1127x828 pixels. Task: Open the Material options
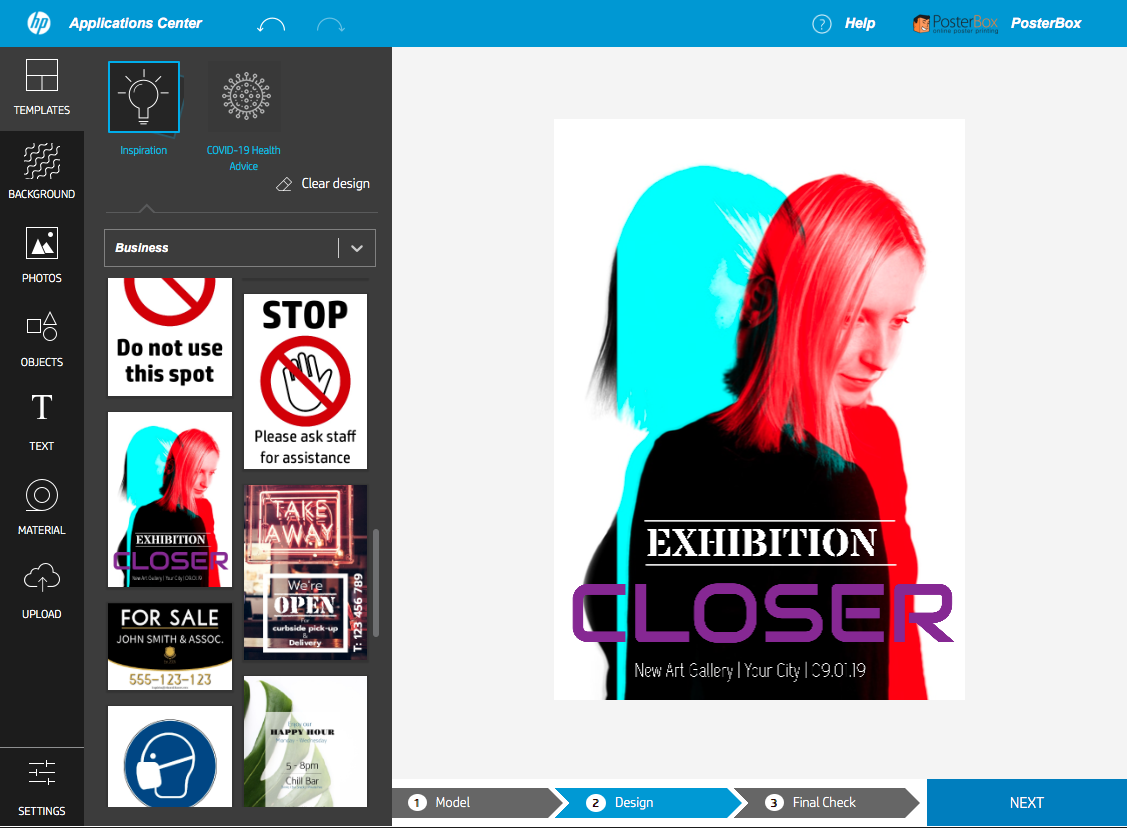[x=42, y=496]
